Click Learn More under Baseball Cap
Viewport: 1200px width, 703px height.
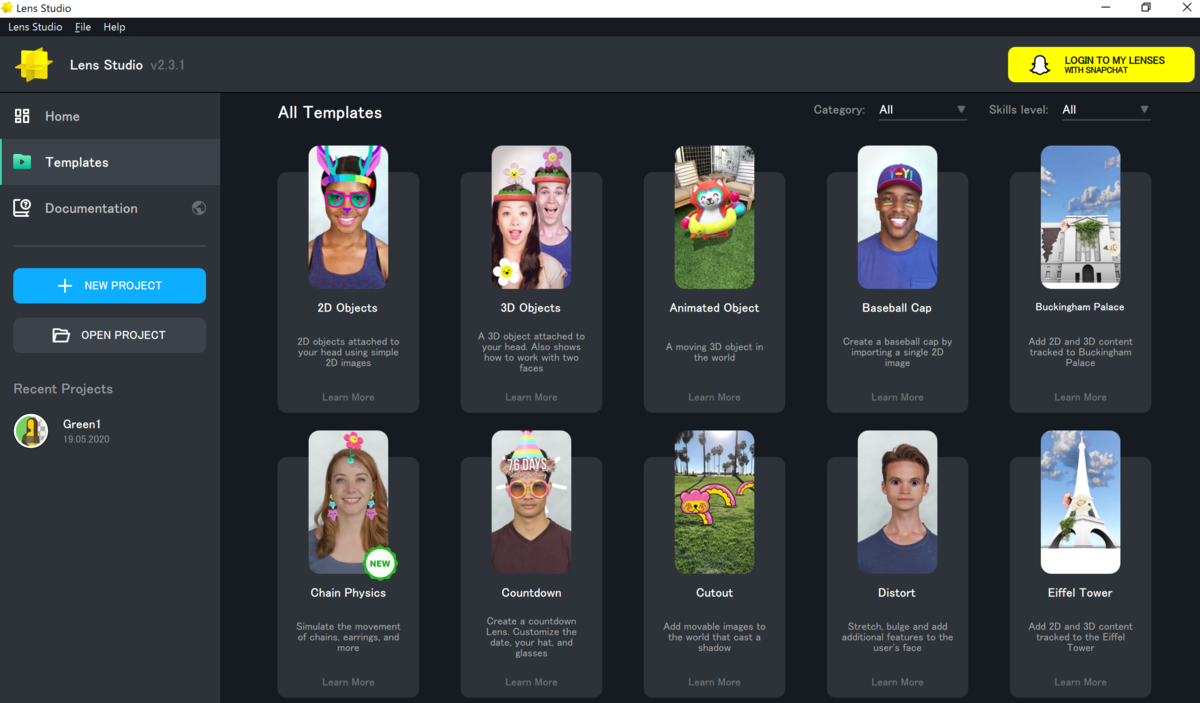(897, 397)
